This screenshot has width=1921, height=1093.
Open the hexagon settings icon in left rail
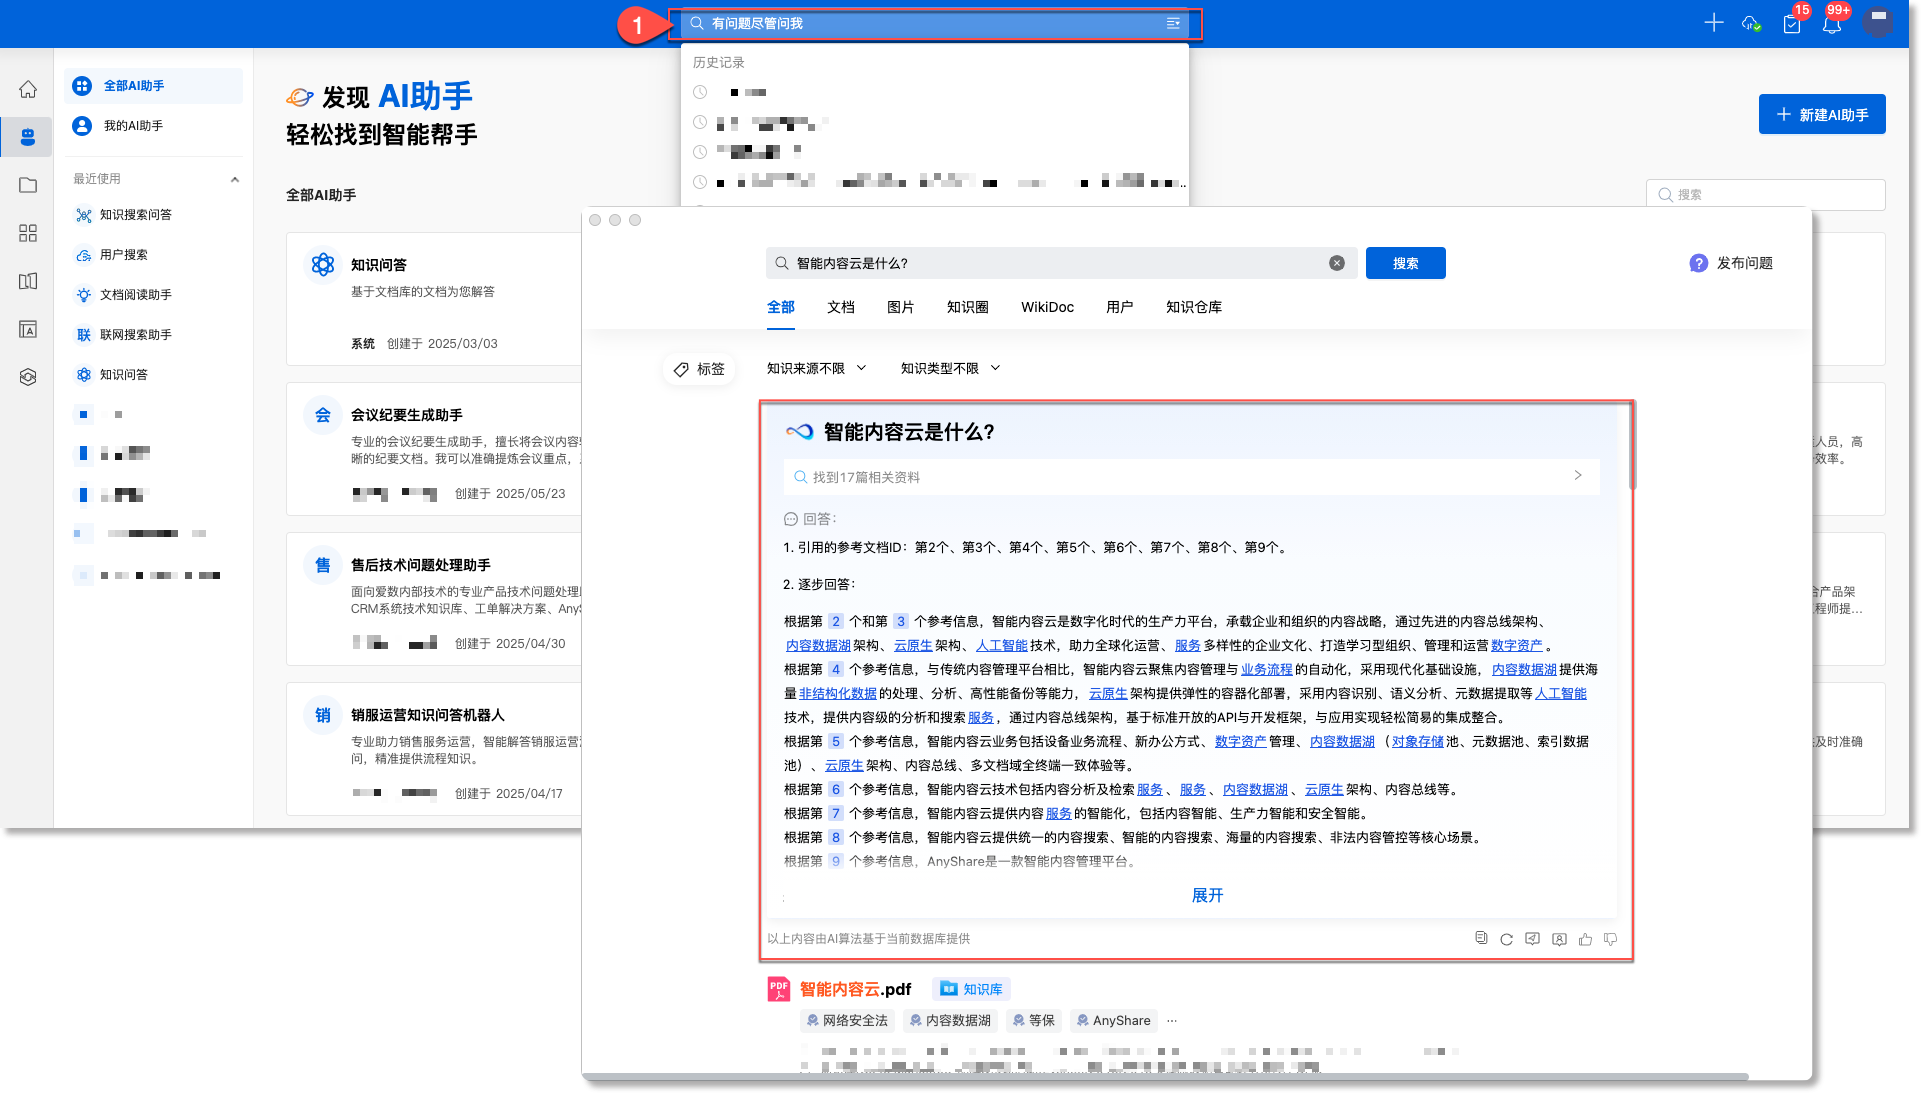coord(28,377)
